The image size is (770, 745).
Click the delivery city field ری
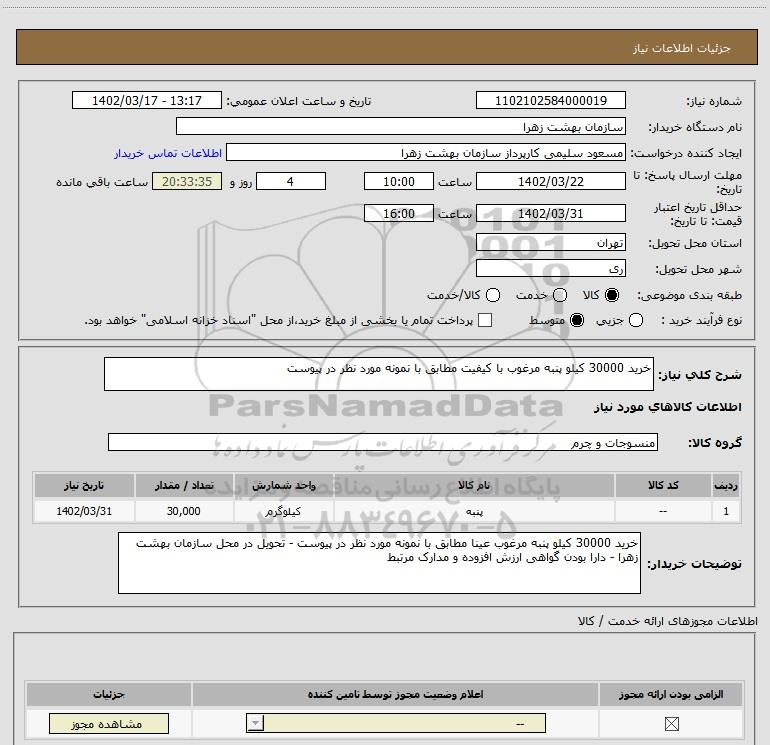(x=550, y=268)
